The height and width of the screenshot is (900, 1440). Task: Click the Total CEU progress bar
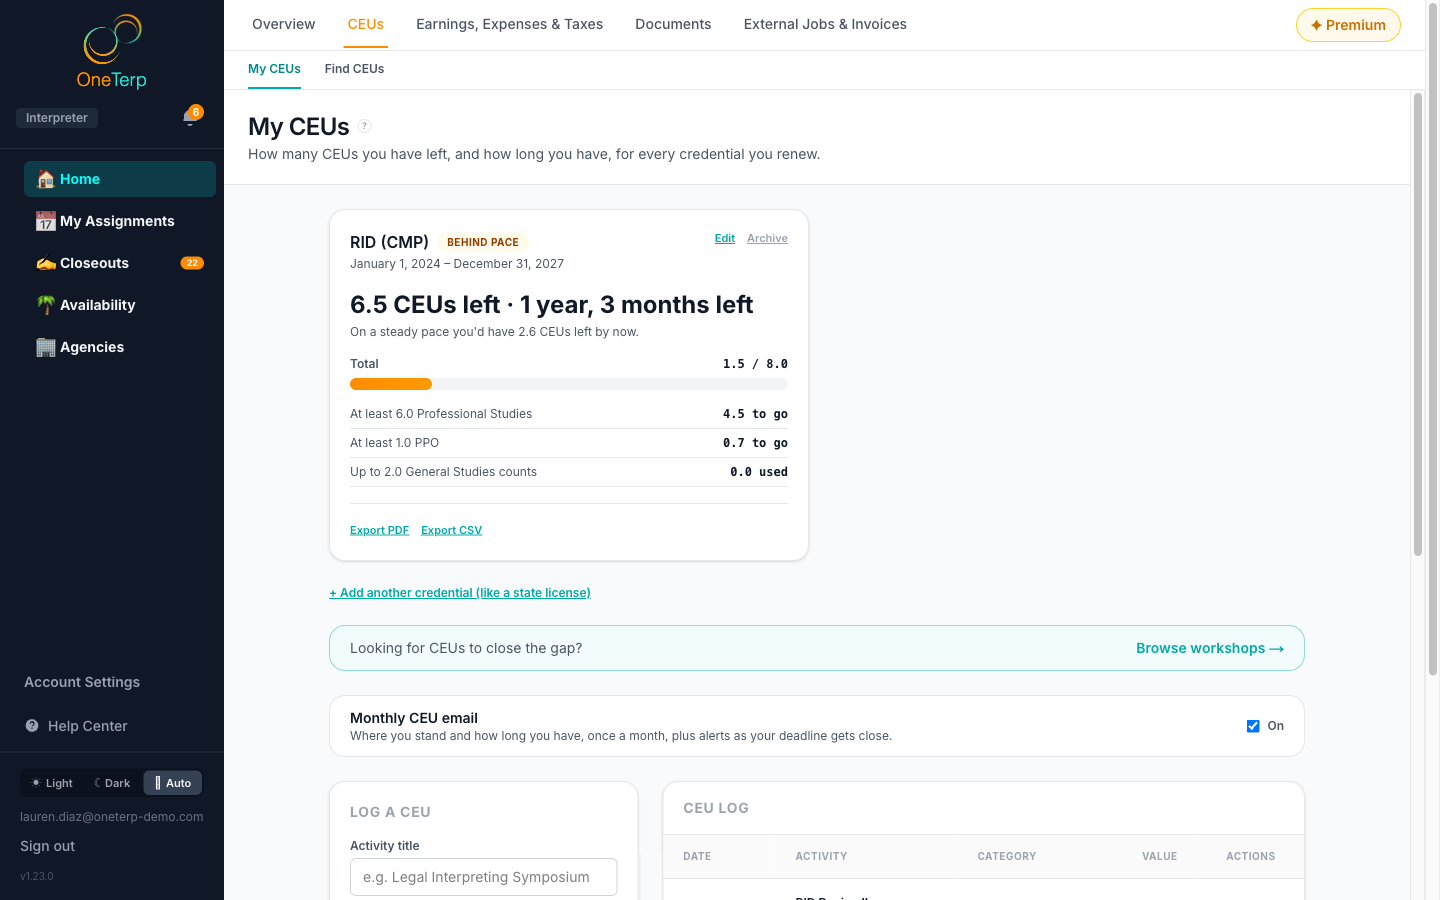click(569, 384)
